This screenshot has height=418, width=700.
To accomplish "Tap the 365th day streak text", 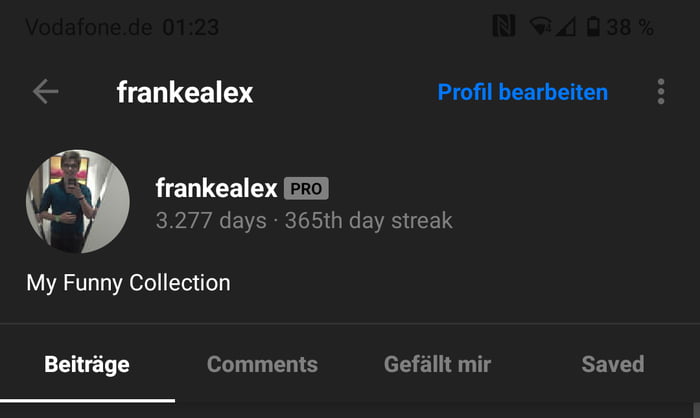I will point(369,221).
